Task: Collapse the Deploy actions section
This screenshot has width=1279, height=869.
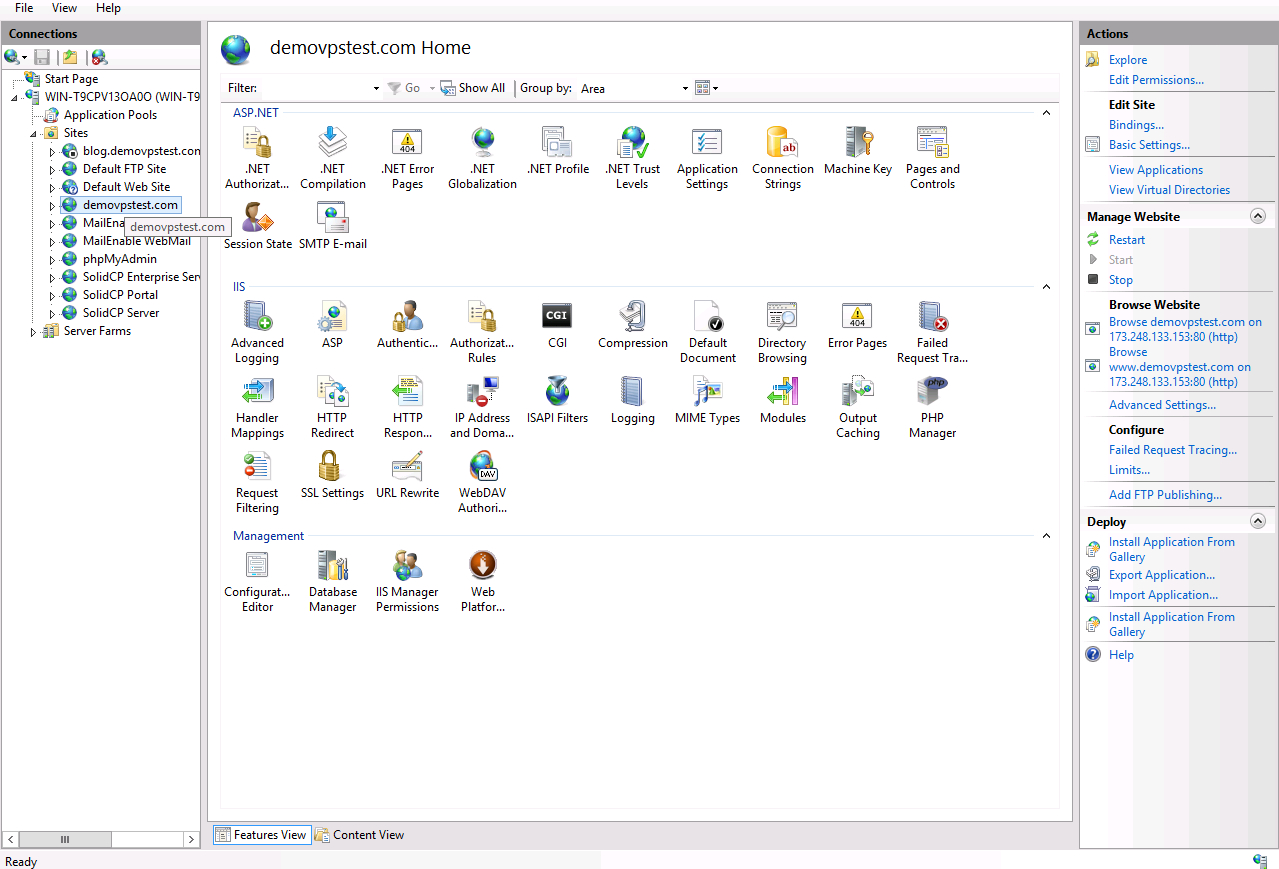Action: pyautogui.click(x=1258, y=521)
